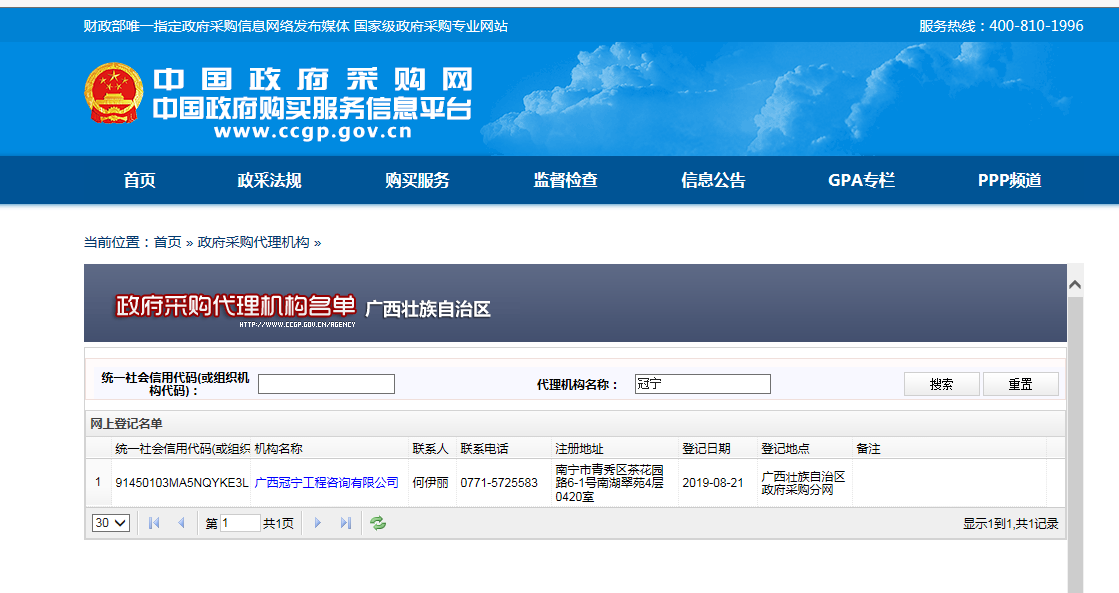Screen dimensions: 1119x593
Task: Select 广西壮族自治区政府采购分网 cell
Action: [803, 483]
